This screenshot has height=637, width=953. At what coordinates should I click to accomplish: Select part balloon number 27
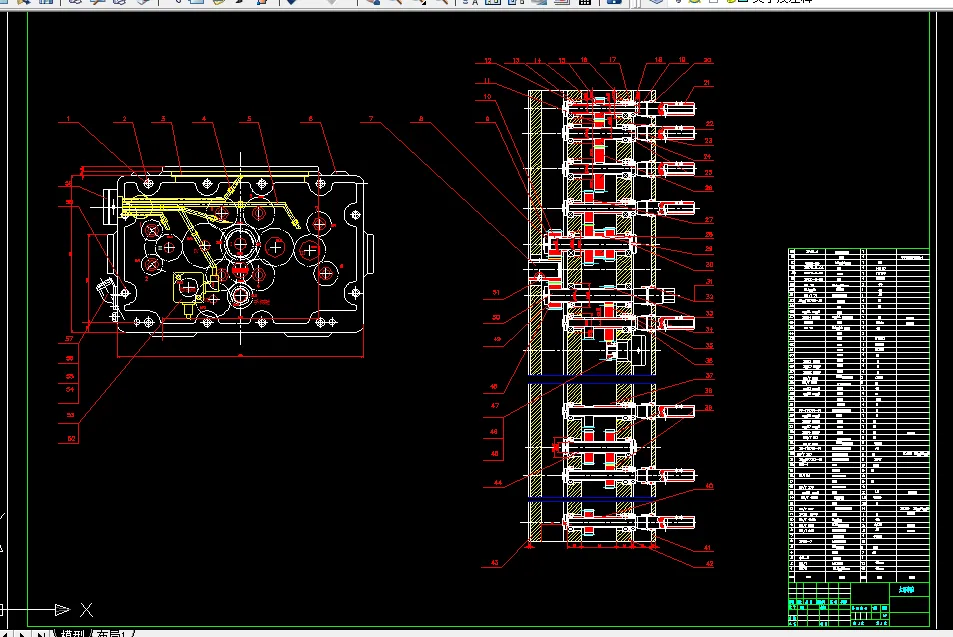pyautogui.click(x=709, y=220)
